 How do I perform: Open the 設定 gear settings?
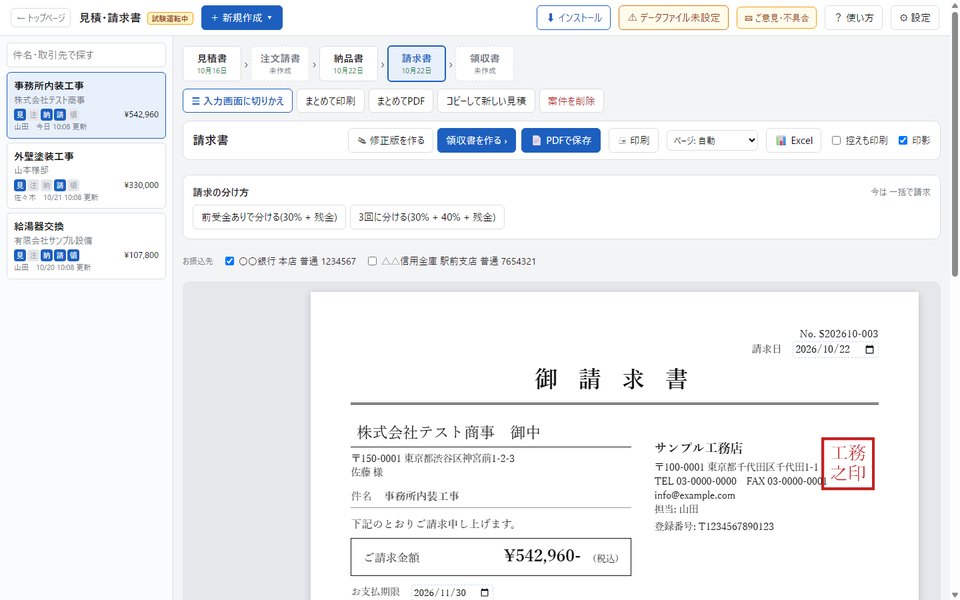coord(915,18)
